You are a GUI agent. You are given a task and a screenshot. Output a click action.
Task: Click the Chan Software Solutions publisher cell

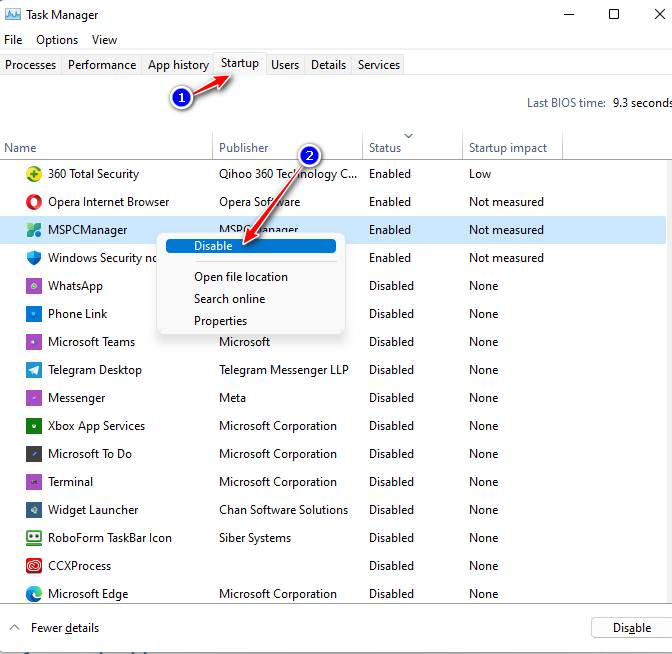click(283, 510)
